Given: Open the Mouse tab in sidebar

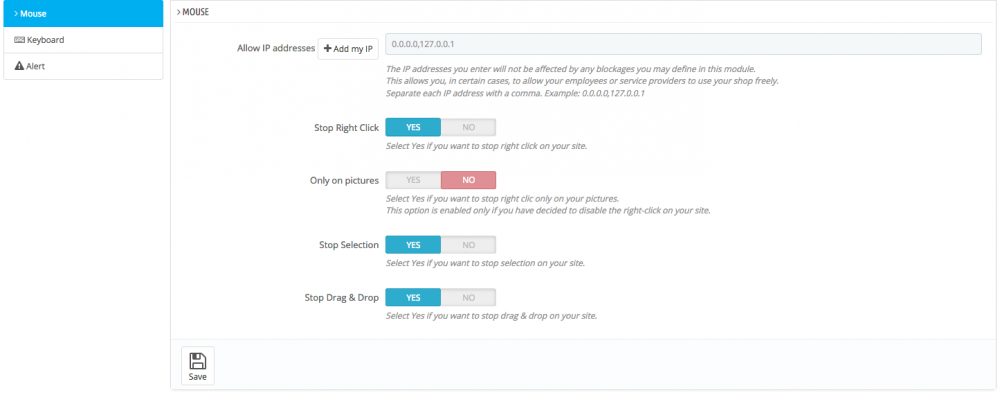Looking at the screenshot, I should [83, 13].
